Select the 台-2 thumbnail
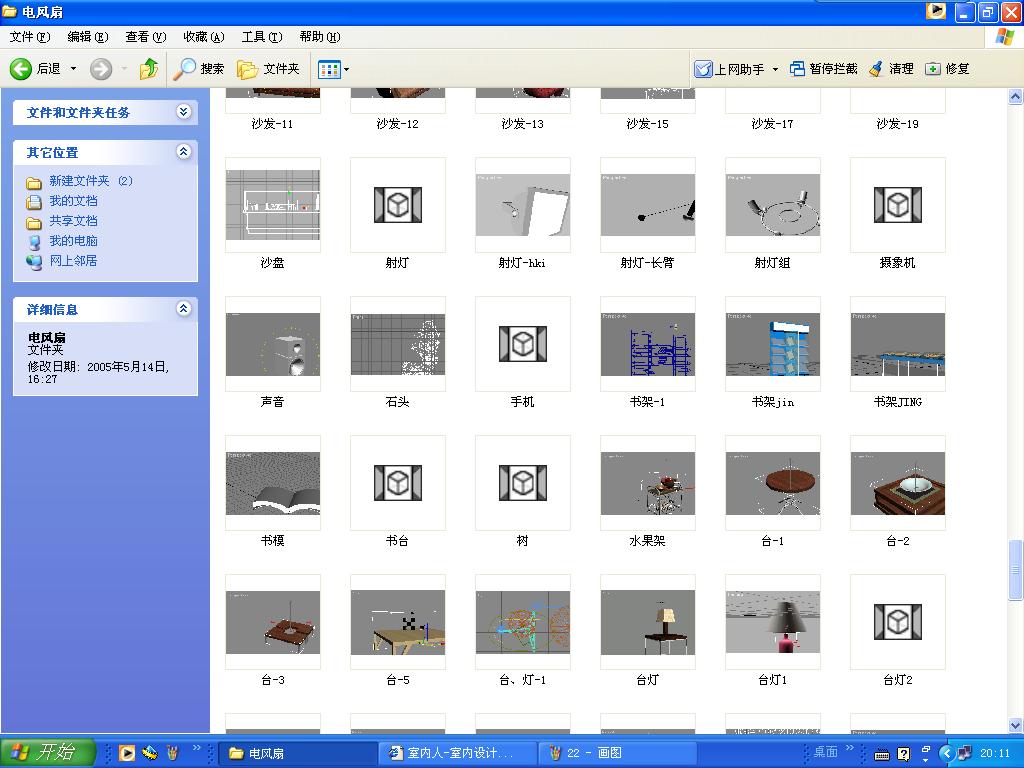The image size is (1024, 768). pos(898,483)
